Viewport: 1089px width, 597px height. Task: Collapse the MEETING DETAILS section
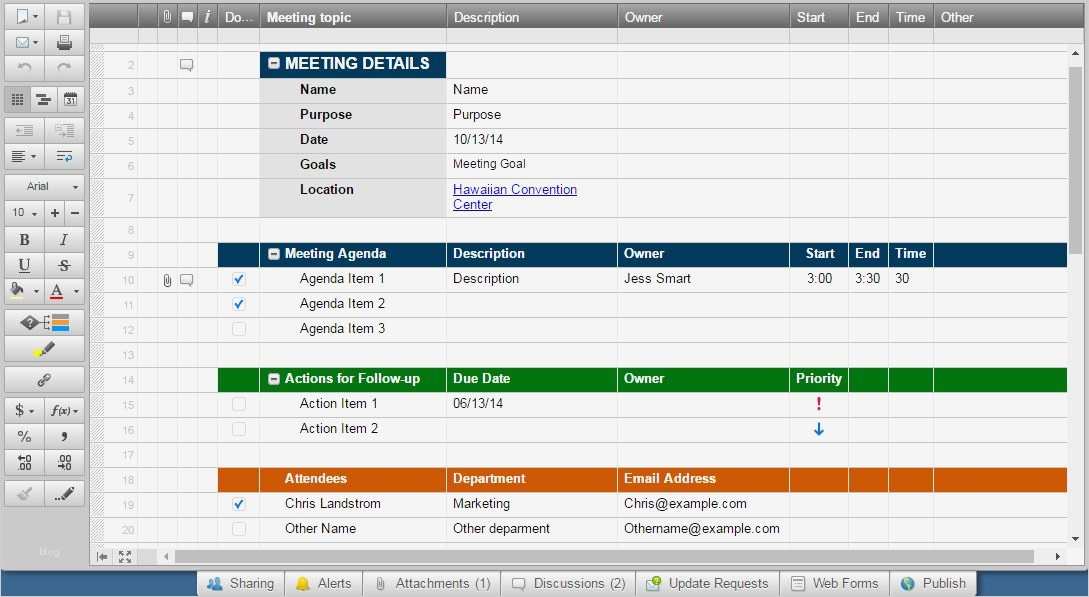click(274, 63)
